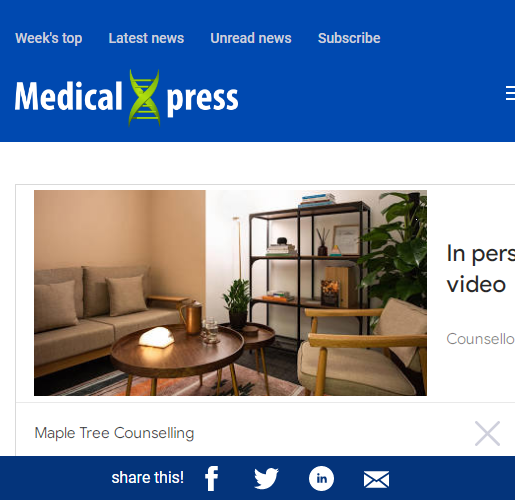Open the 'In pers... video' ad headline
The height and width of the screenshot is (500, 515).
pos(481,269)
